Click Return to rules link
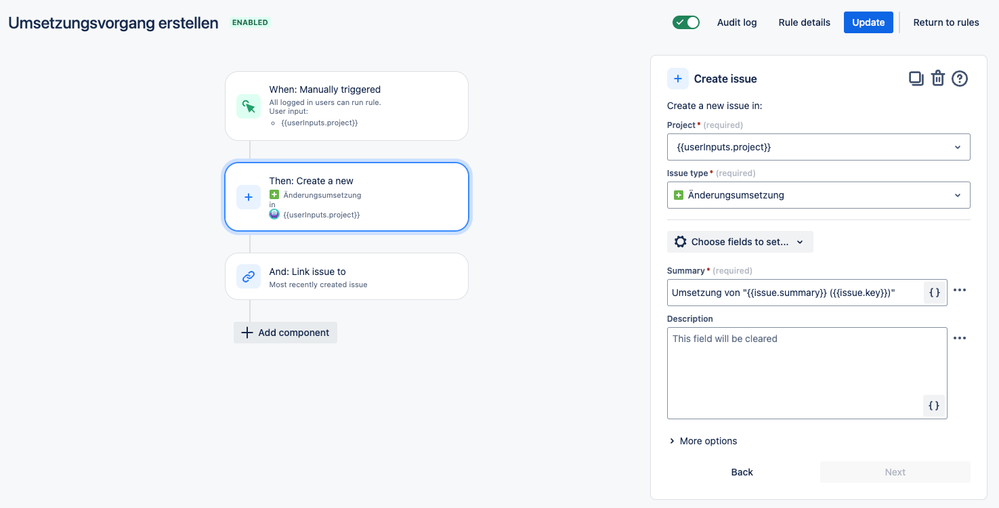This screenshot has width=999, height=508. coord(946,22)
